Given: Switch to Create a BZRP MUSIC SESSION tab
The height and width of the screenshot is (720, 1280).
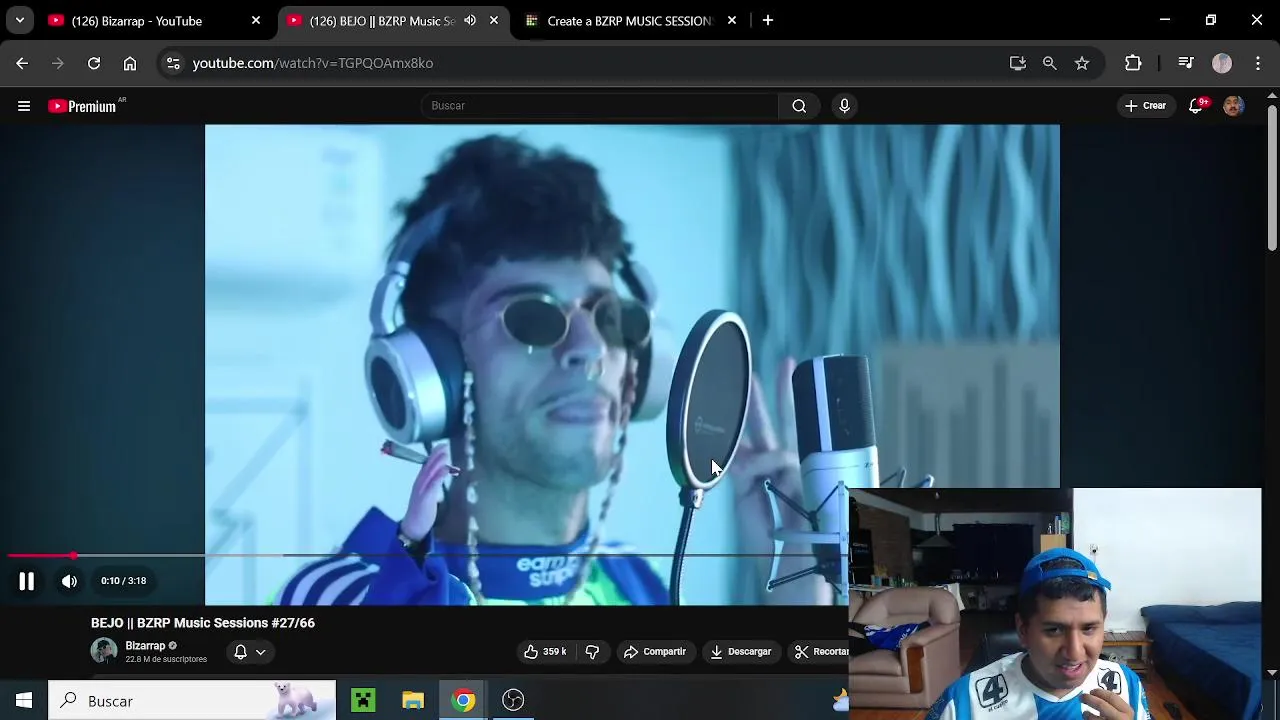Looking at the screenshot, I should (x=628, y=21).
